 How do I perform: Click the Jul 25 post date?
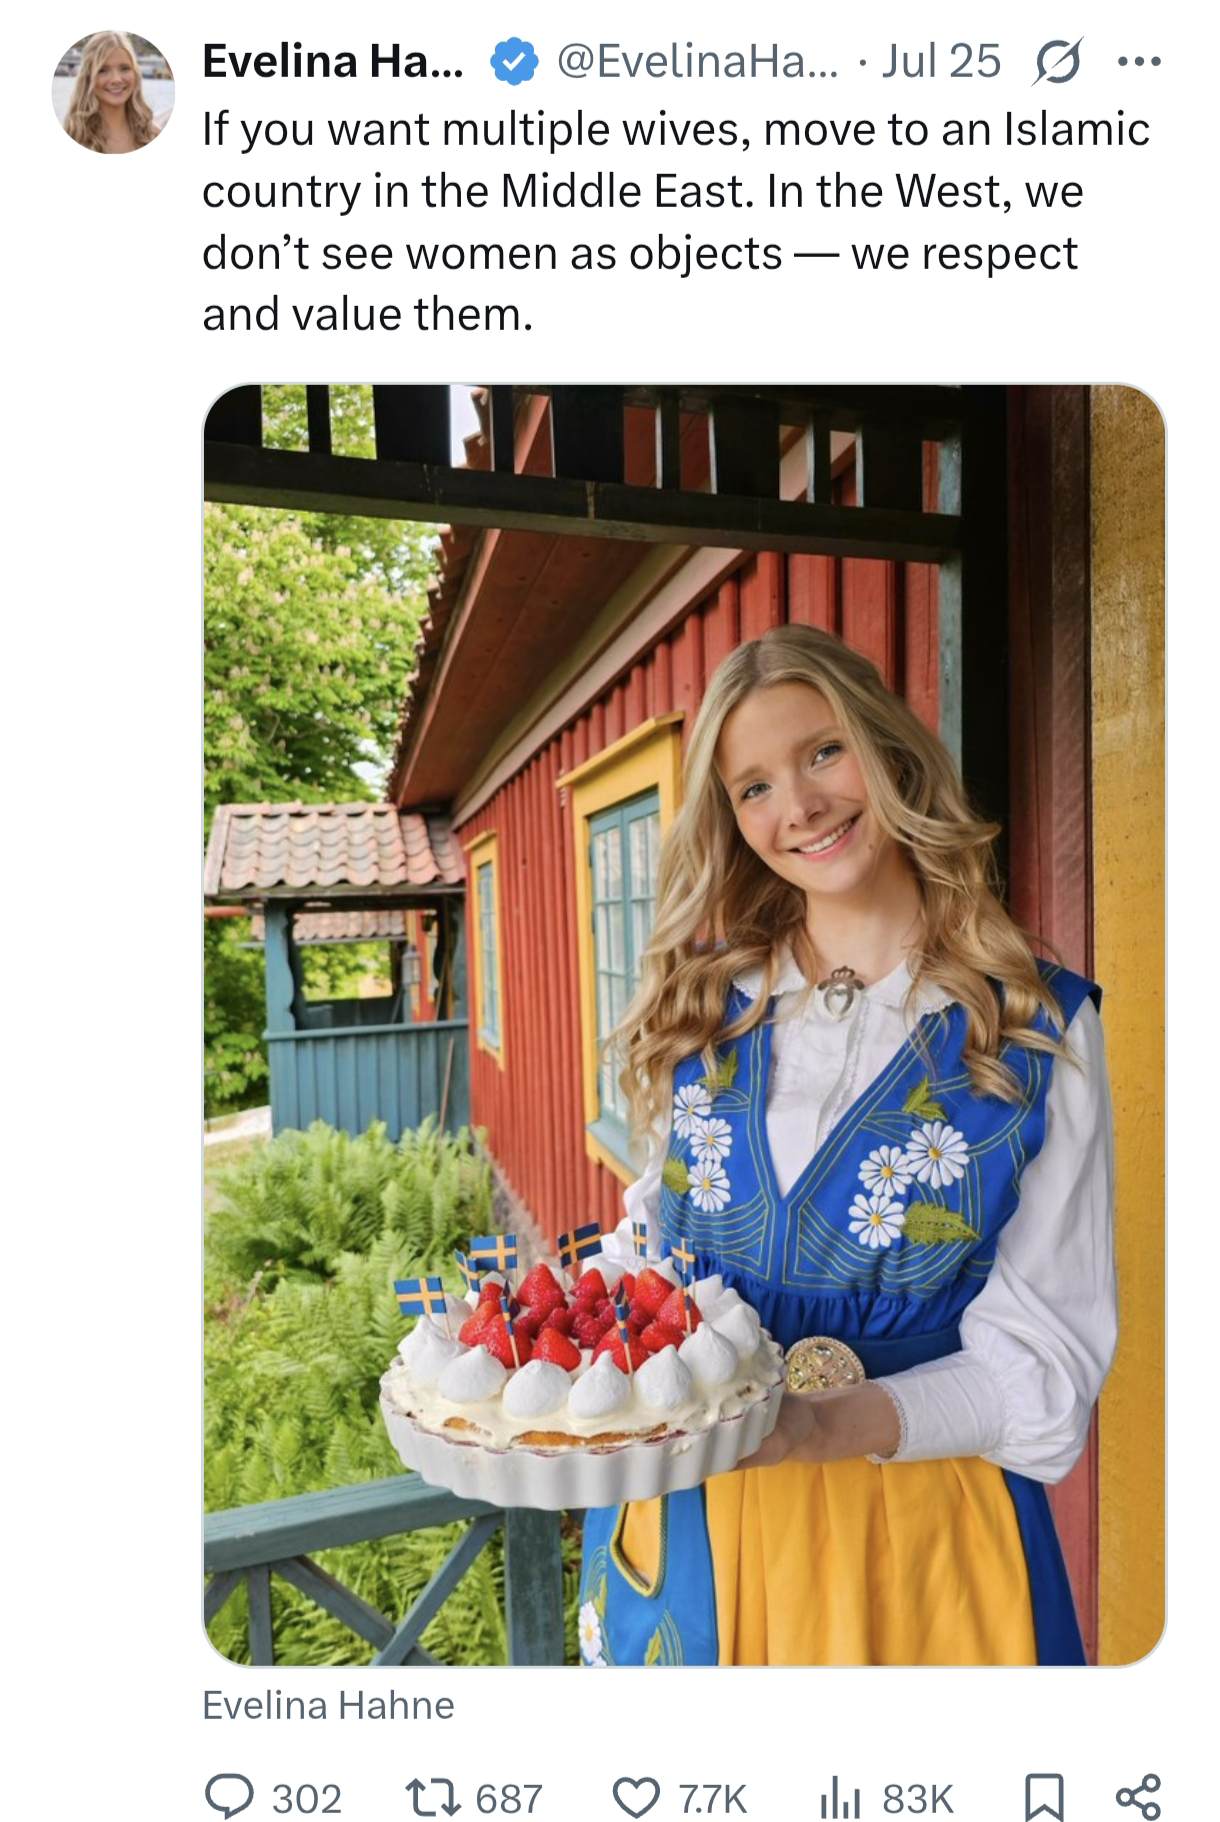pyautogui.click(x=941, y=62)
